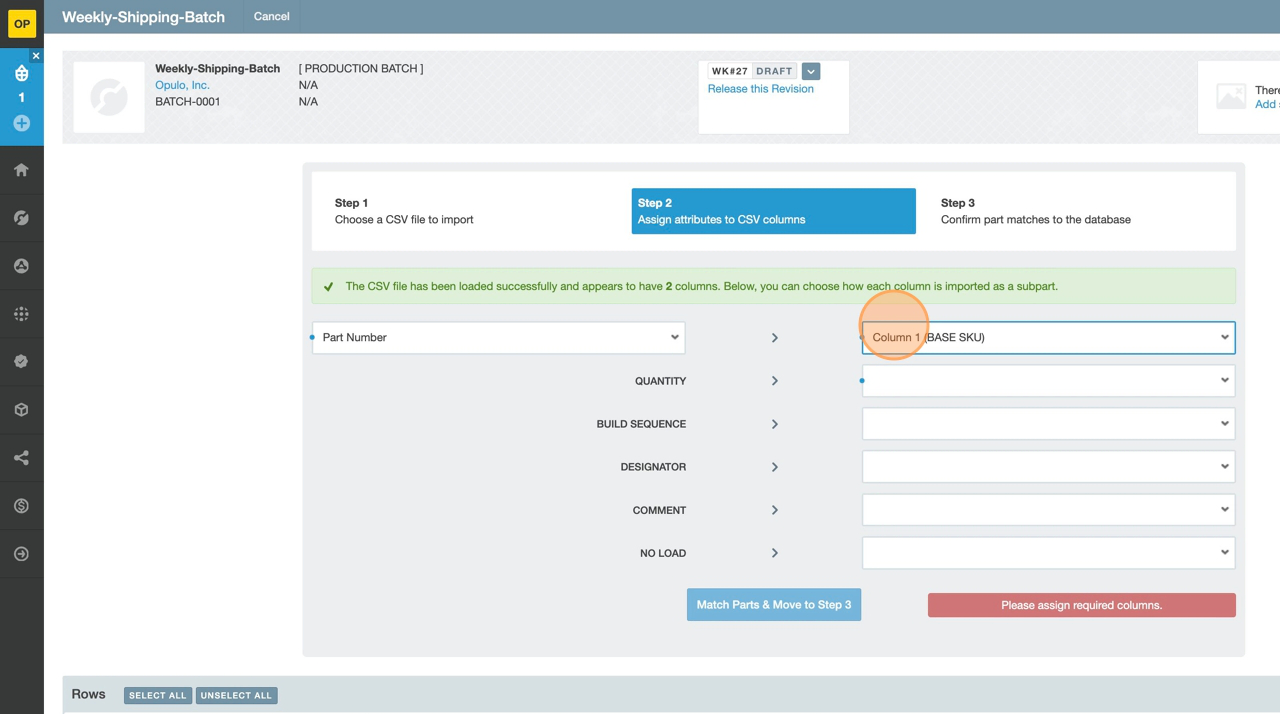Go to Step 1 Choose a CSV file
This screenshot has height=714, width=1280.
point(404,211)
